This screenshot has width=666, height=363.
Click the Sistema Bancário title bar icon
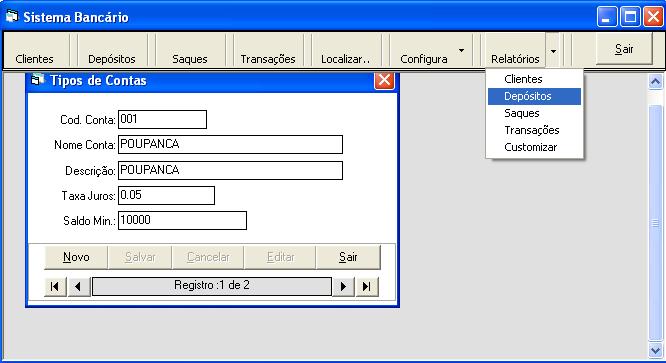pos(12,17)
